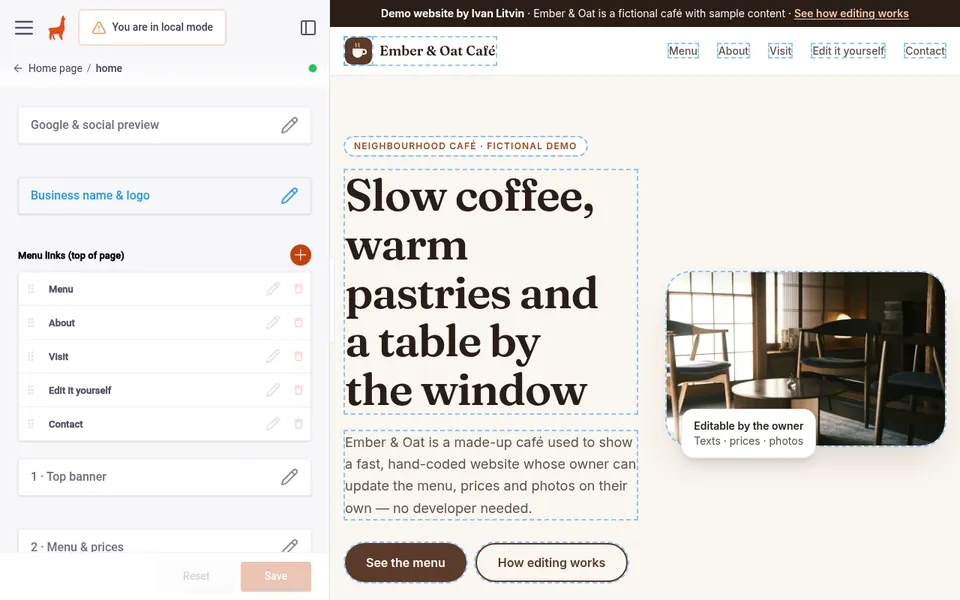Click drag handle of the Contact row

click(x=31, y=424)
